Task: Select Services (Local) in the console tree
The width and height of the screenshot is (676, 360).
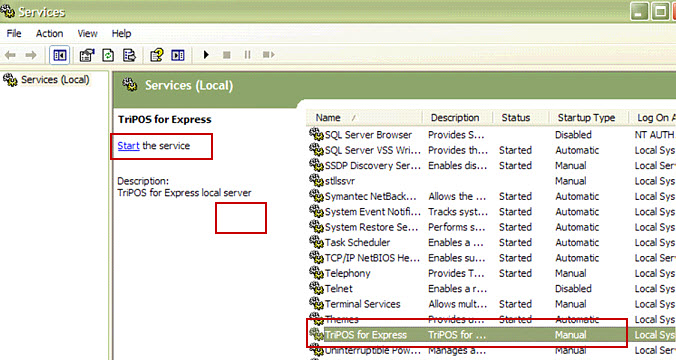Action: (x=55, y=80)
